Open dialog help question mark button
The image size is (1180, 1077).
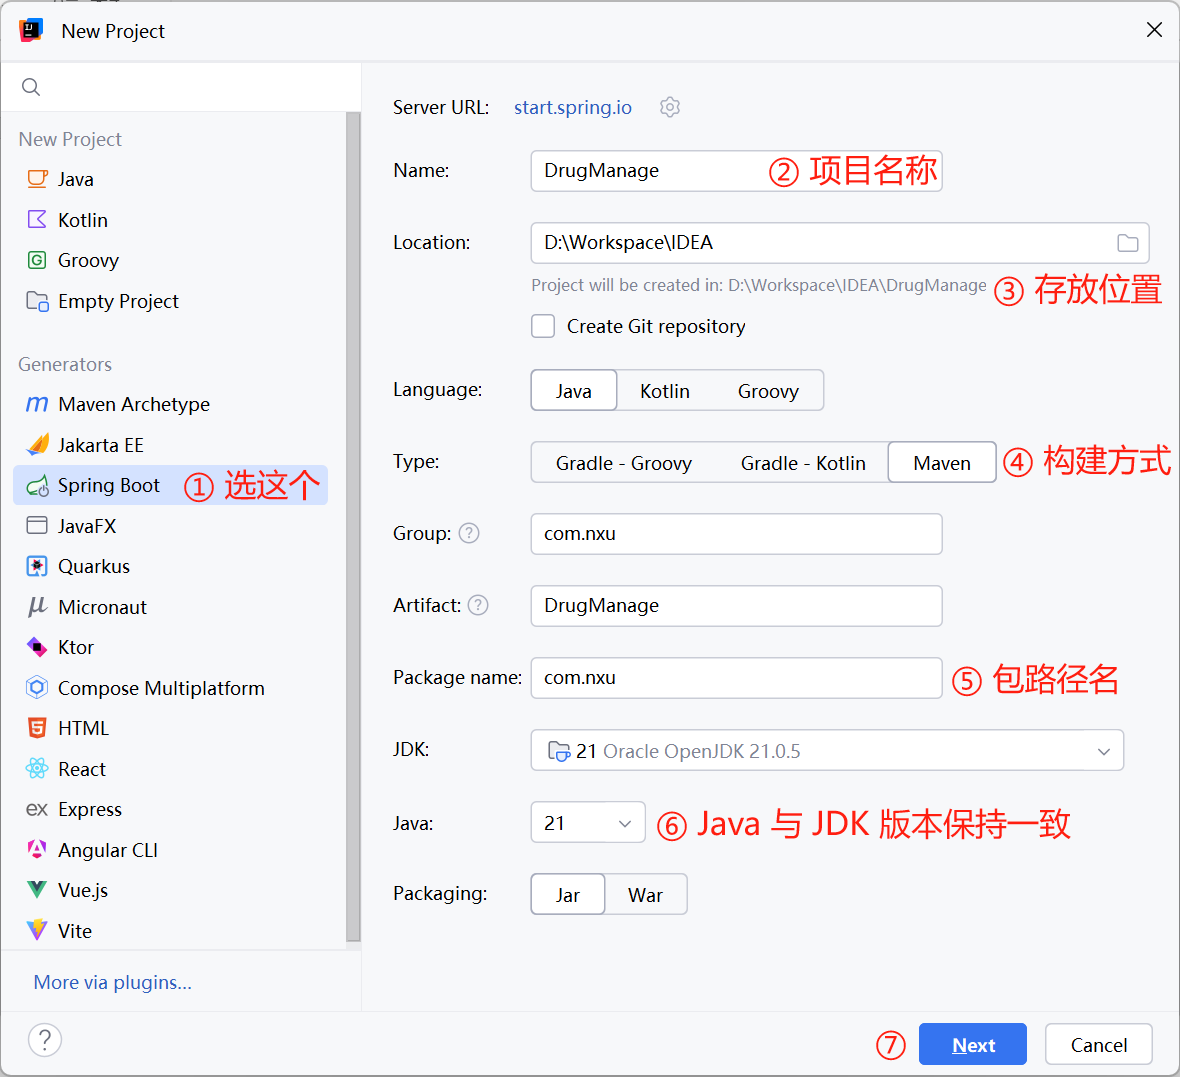(x=45, y=1040)
